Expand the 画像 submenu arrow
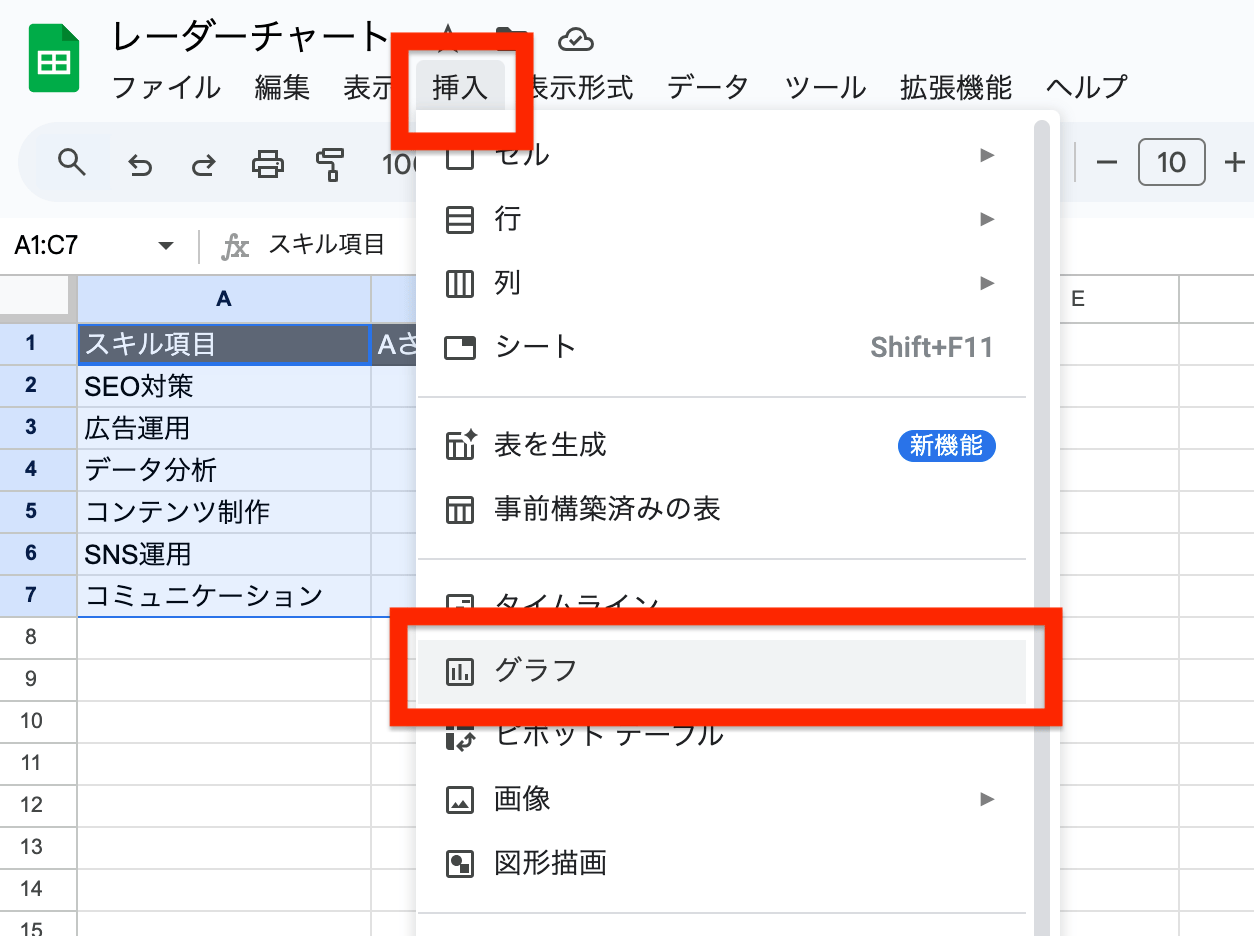 [988, 799]
